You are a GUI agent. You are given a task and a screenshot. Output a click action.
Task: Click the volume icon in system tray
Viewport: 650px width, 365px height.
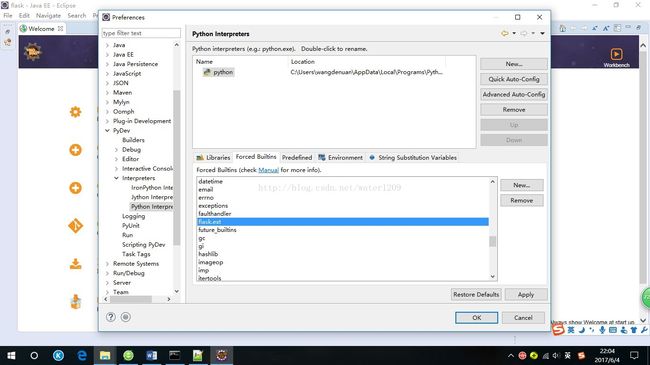point(556,356)
